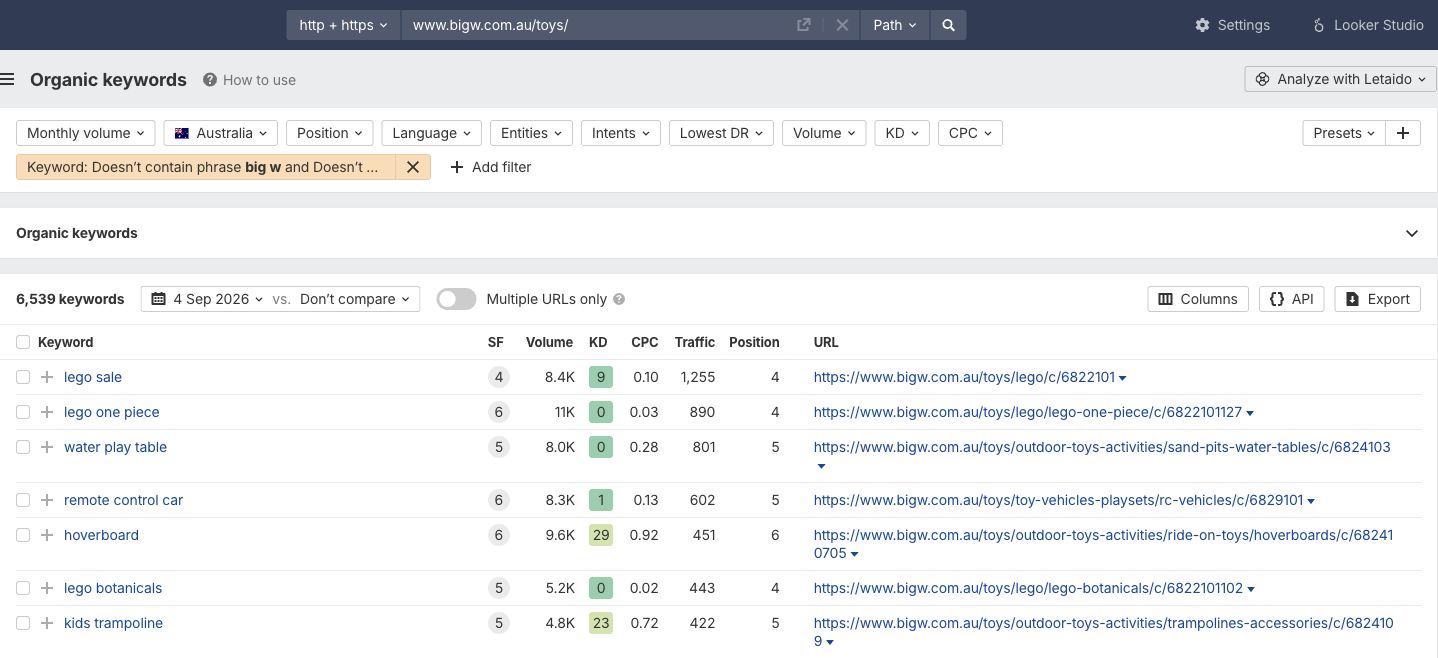
Task: Sort by Traffic column header
Action: (695, 342)
